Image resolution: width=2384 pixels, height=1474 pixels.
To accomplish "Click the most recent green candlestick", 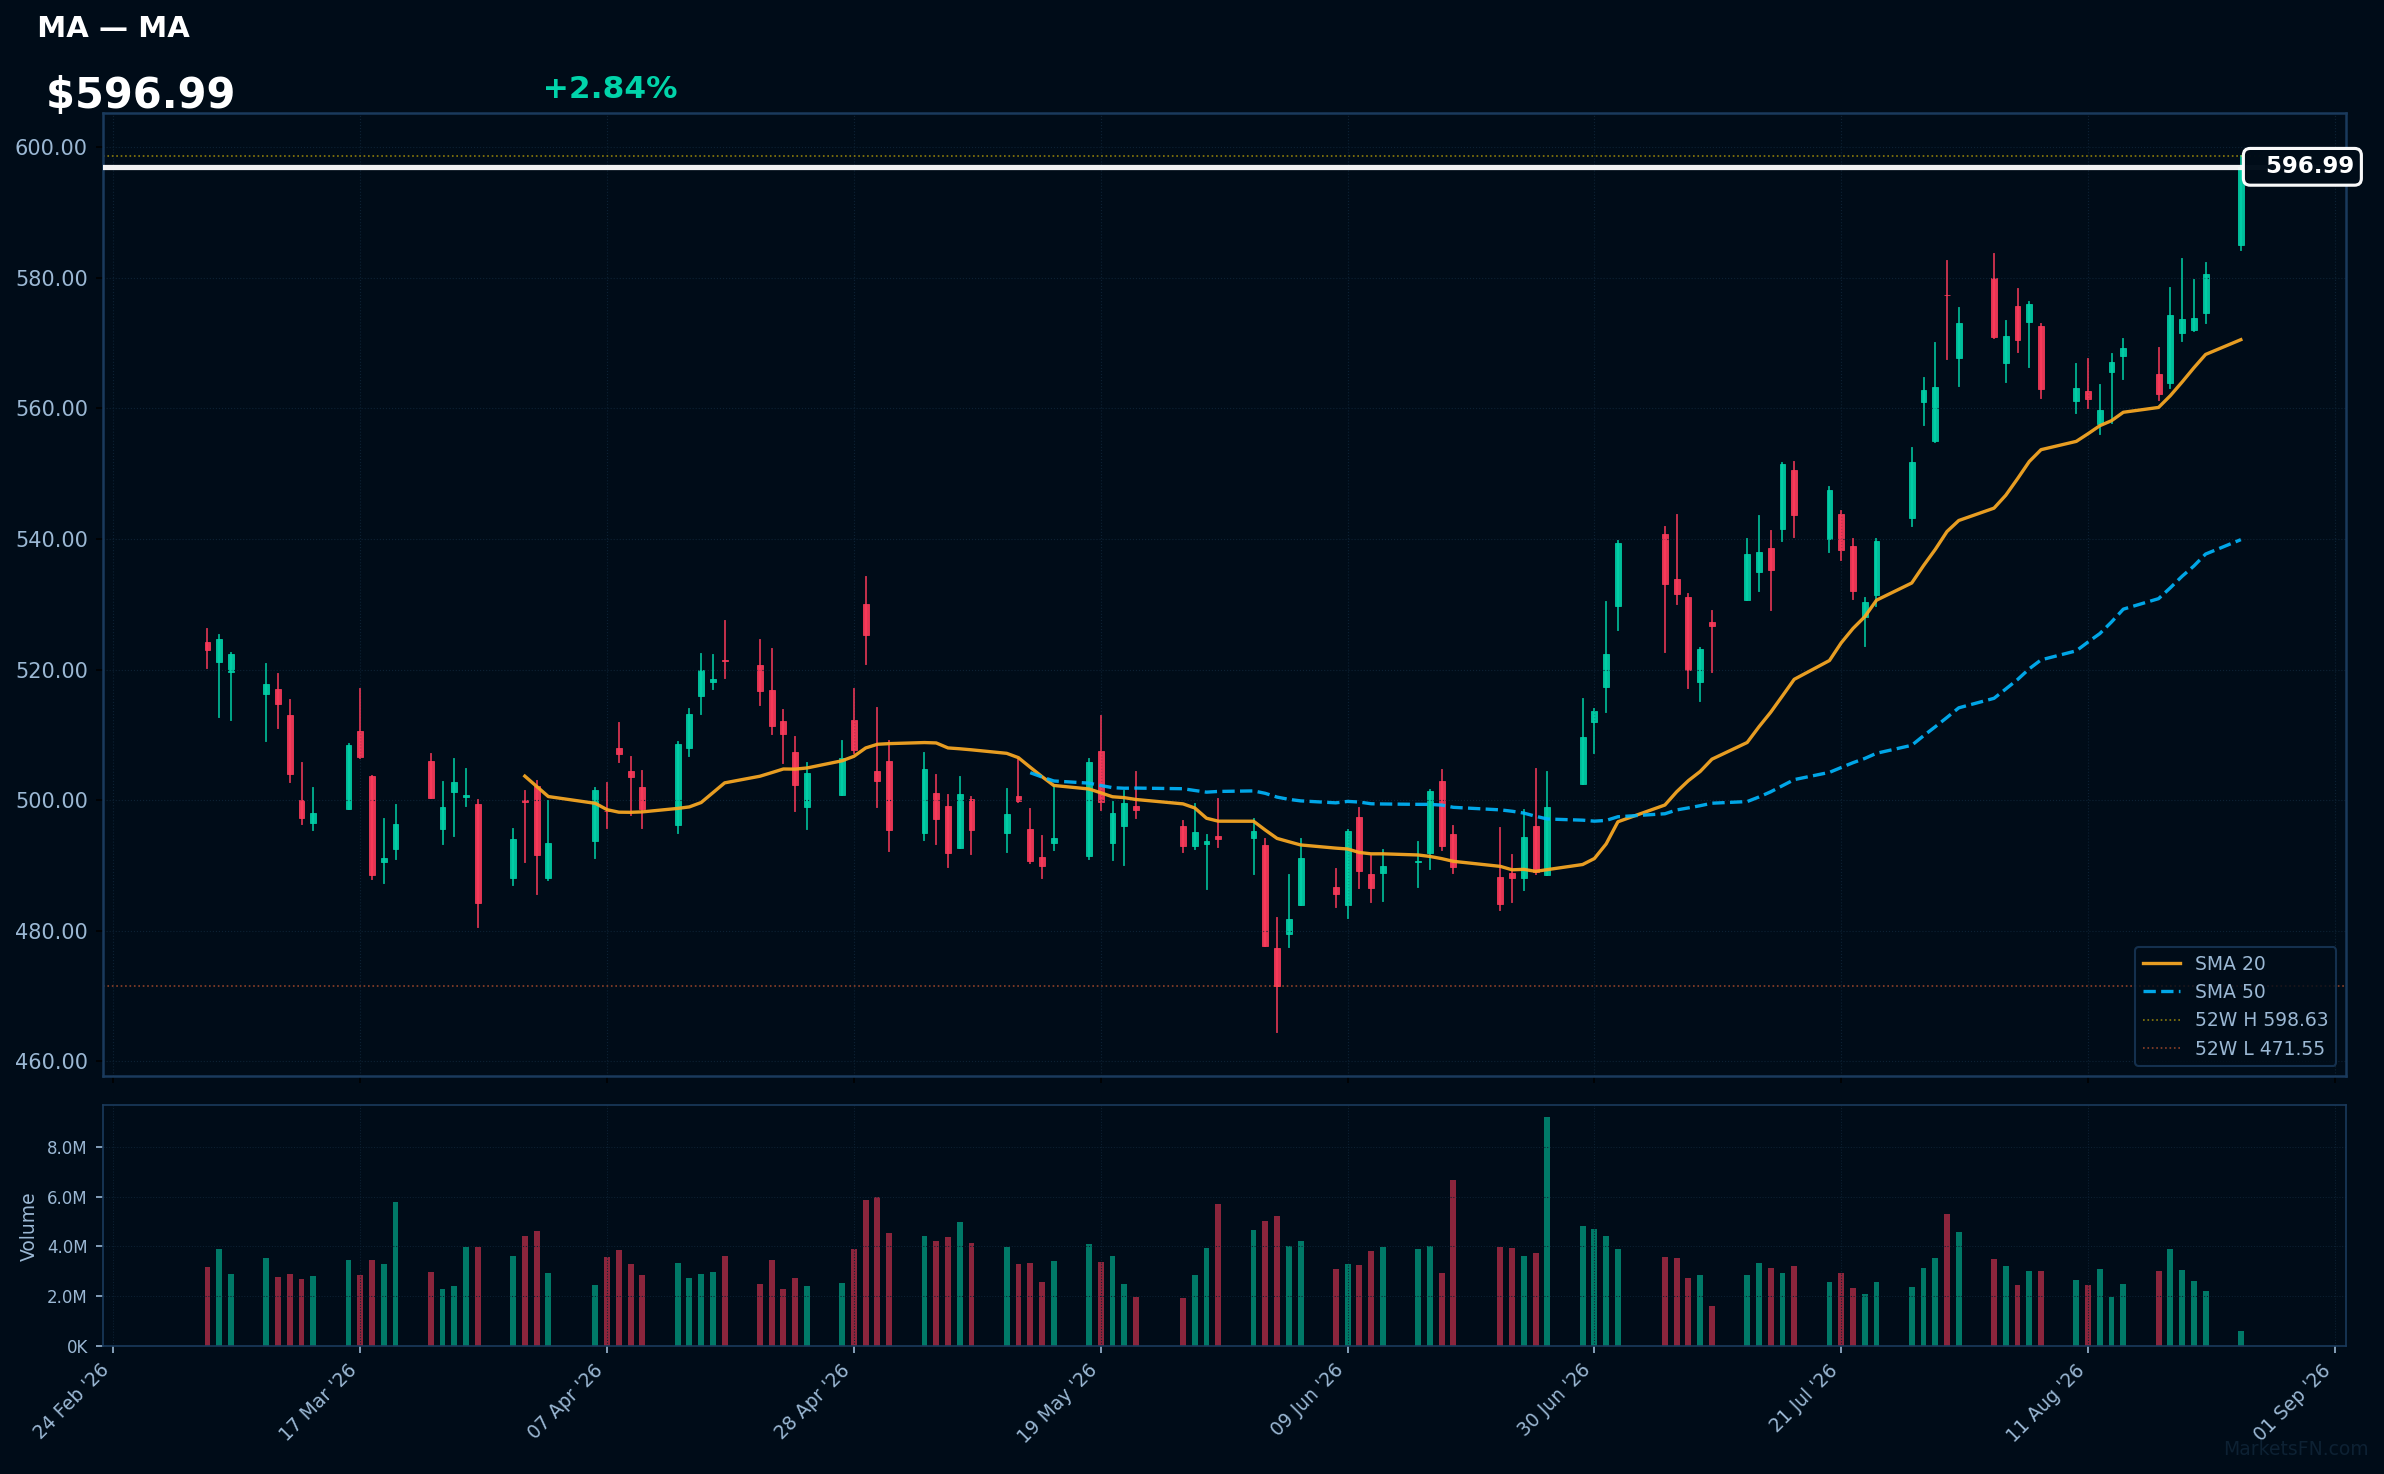I will tap(2241, 207).
